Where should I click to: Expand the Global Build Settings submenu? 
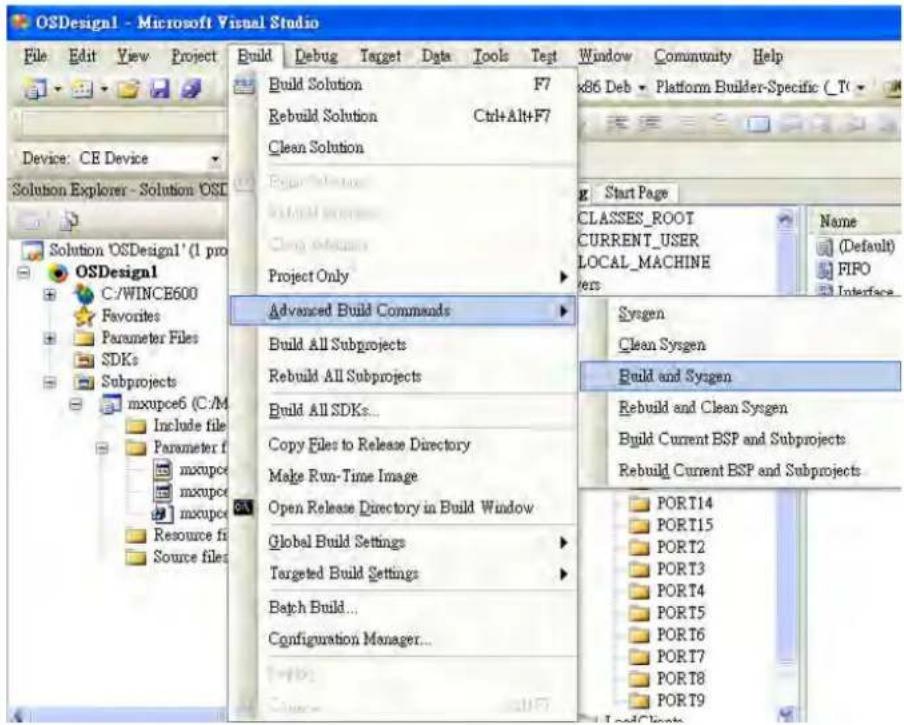[x=404, y=542]
